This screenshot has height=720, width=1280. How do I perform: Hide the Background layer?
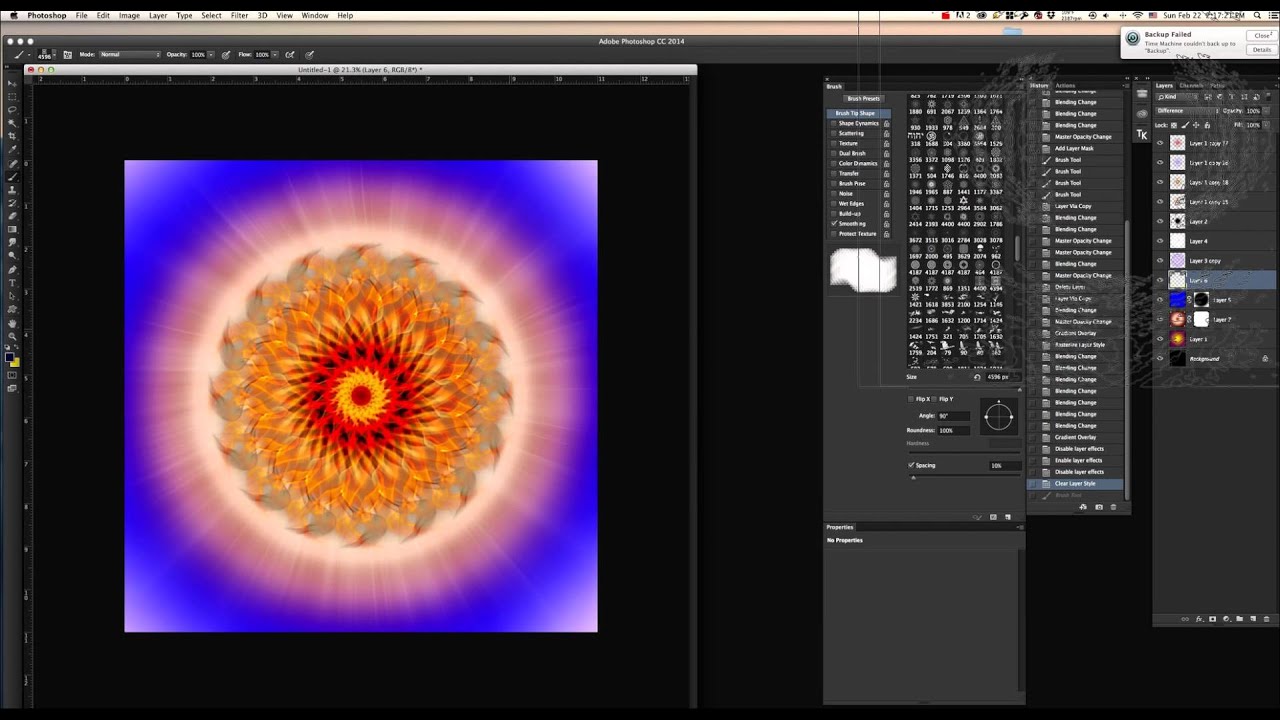click(1160, 358)
